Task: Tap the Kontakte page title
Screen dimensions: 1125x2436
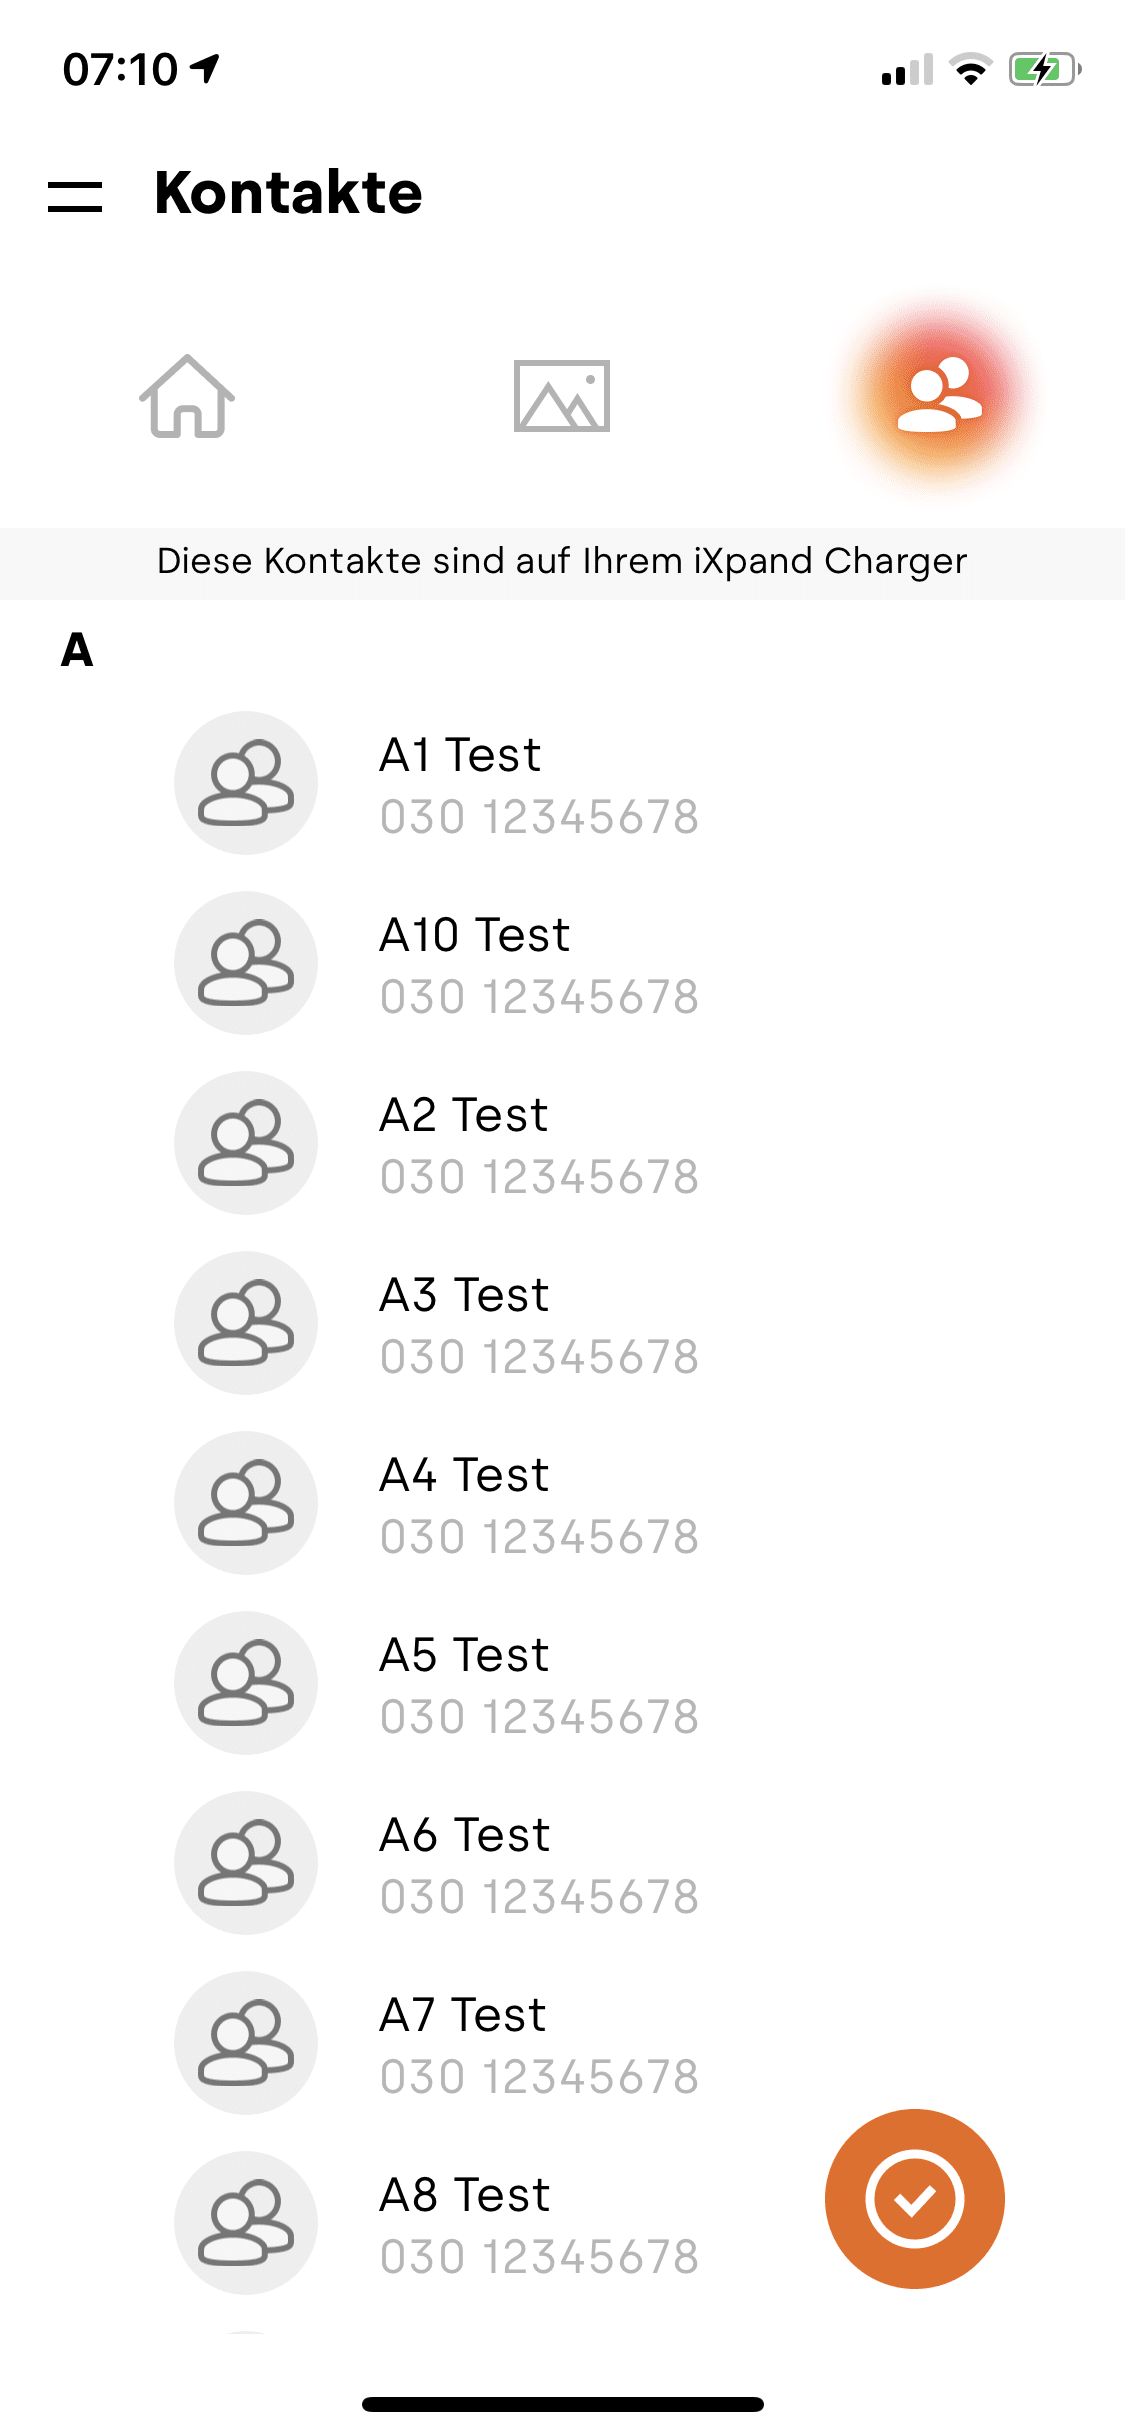Action: tap(288, 192)
